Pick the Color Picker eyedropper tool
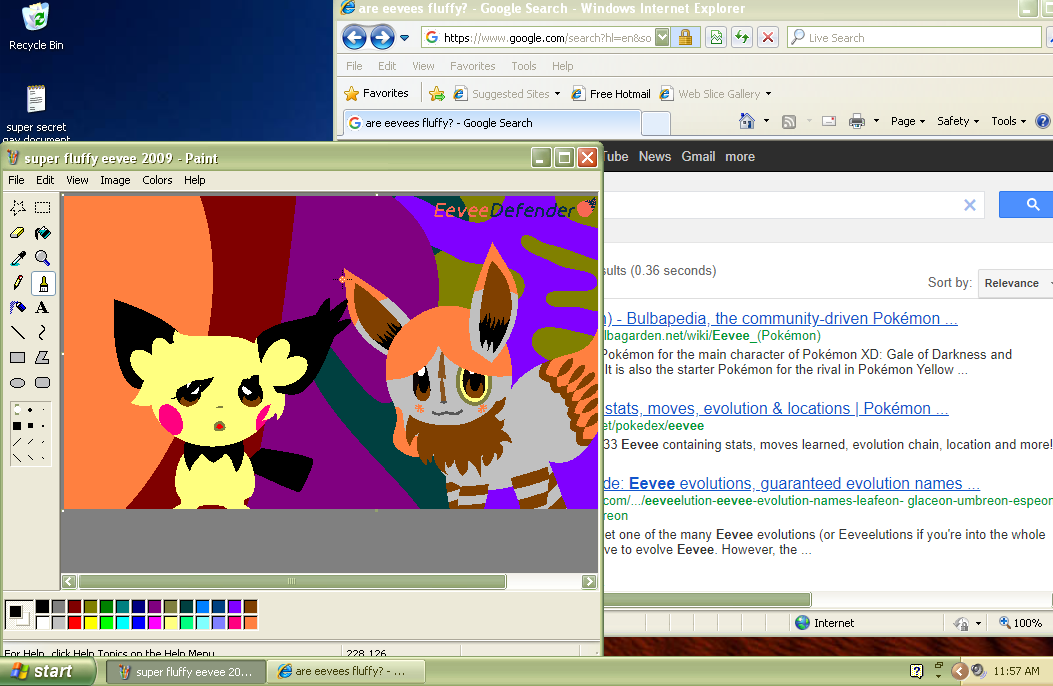 click(x=18, y=258)
